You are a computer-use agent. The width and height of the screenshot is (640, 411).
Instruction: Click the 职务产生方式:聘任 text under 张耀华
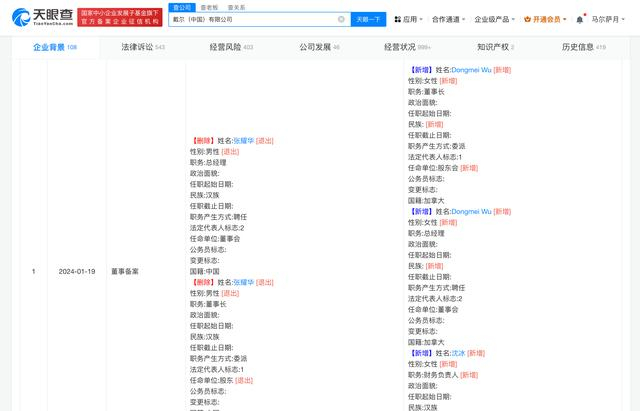tap(218, 217)
